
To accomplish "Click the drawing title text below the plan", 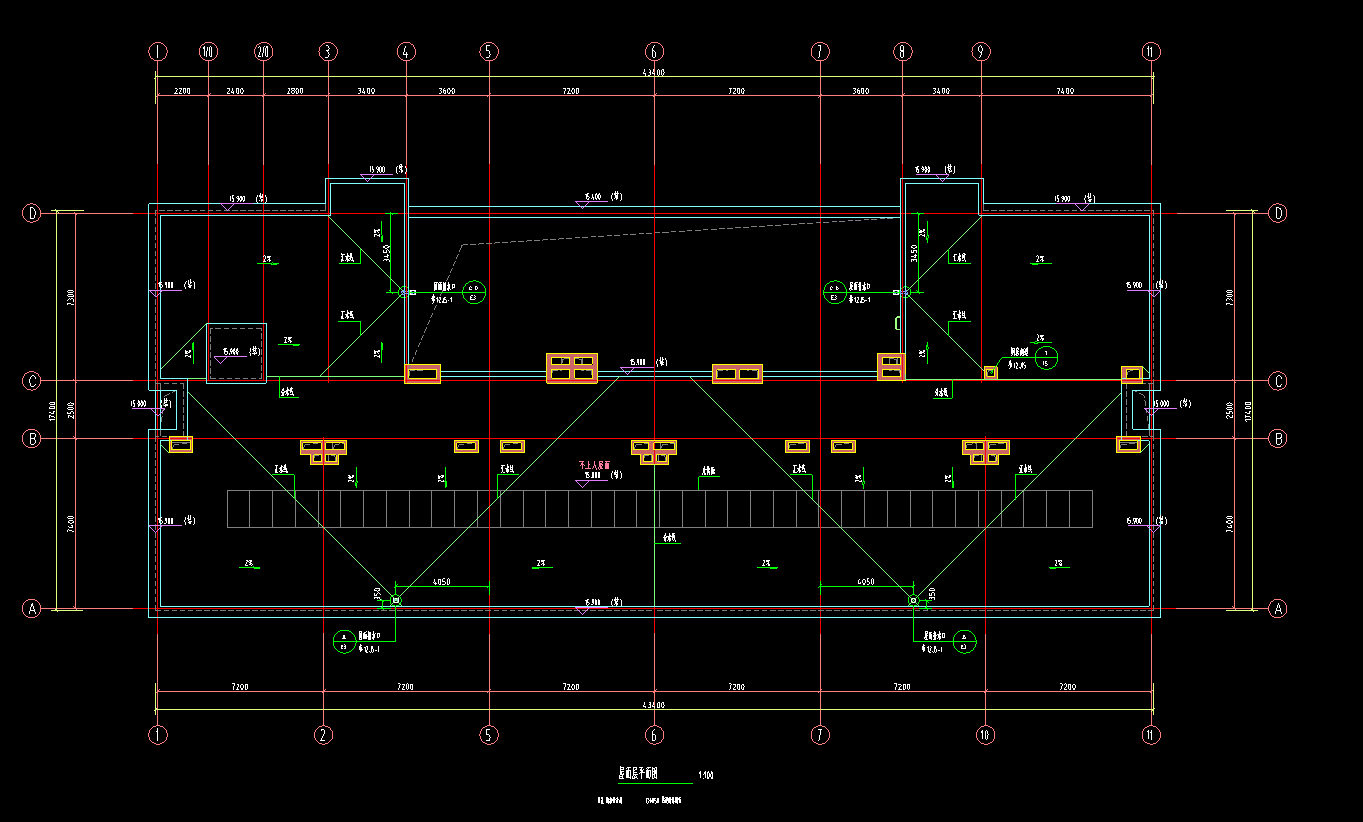I will 639,773.
